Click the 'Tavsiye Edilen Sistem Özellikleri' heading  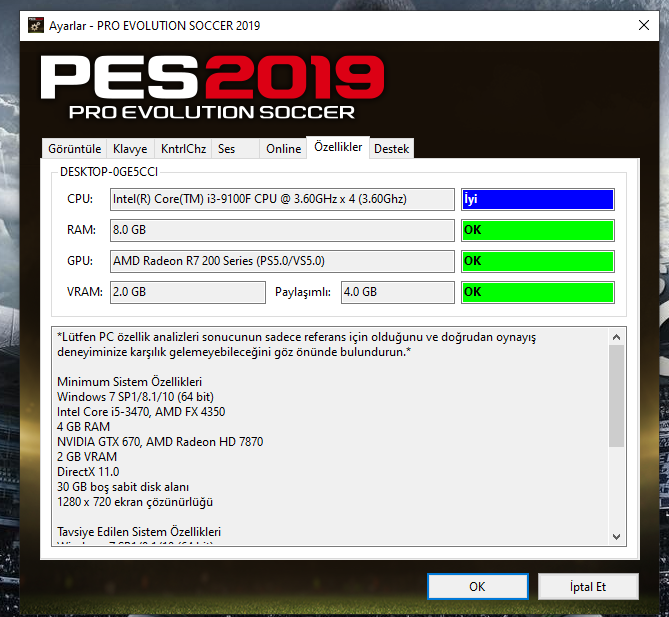tap(139, 532)
